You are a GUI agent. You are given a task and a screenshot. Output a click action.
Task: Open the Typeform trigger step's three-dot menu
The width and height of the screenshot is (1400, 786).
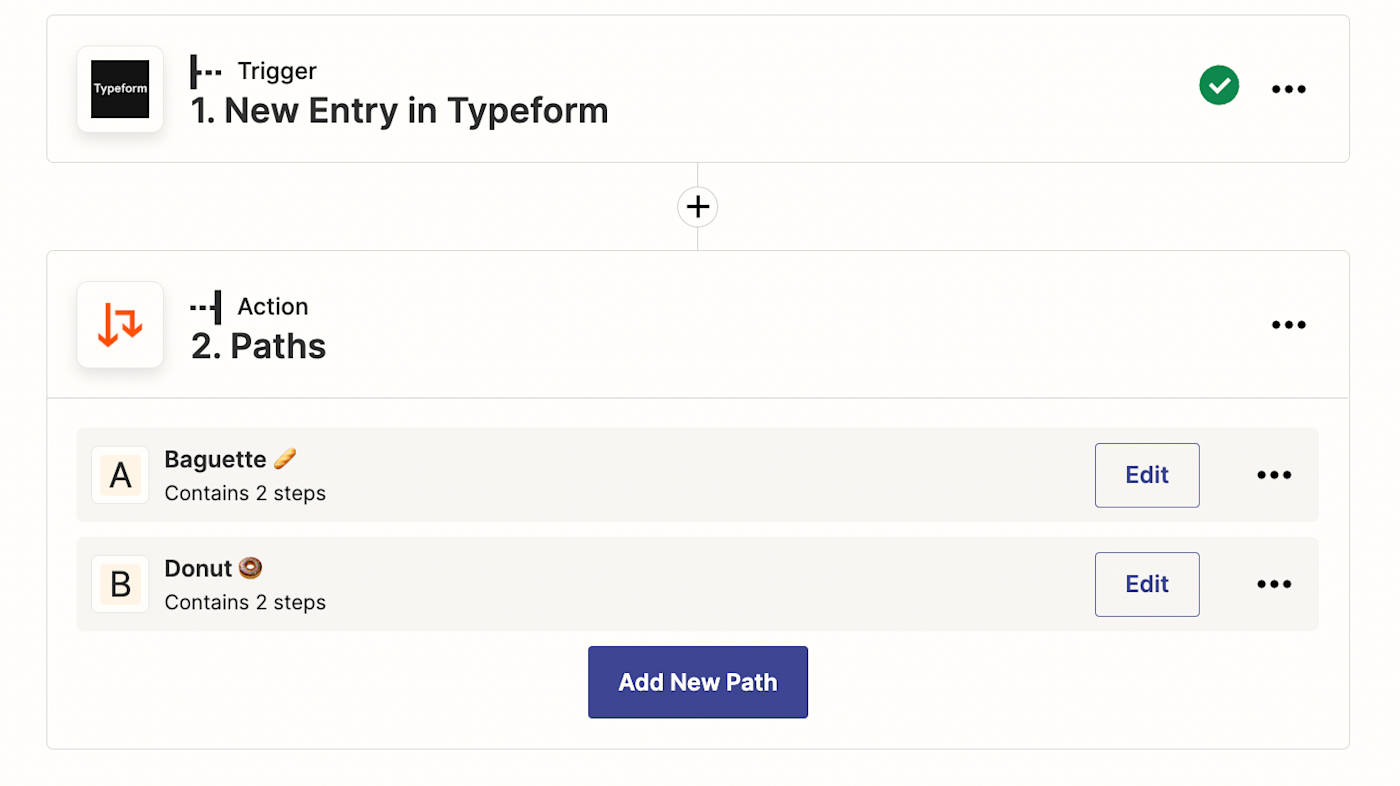tap(1288, 89)
